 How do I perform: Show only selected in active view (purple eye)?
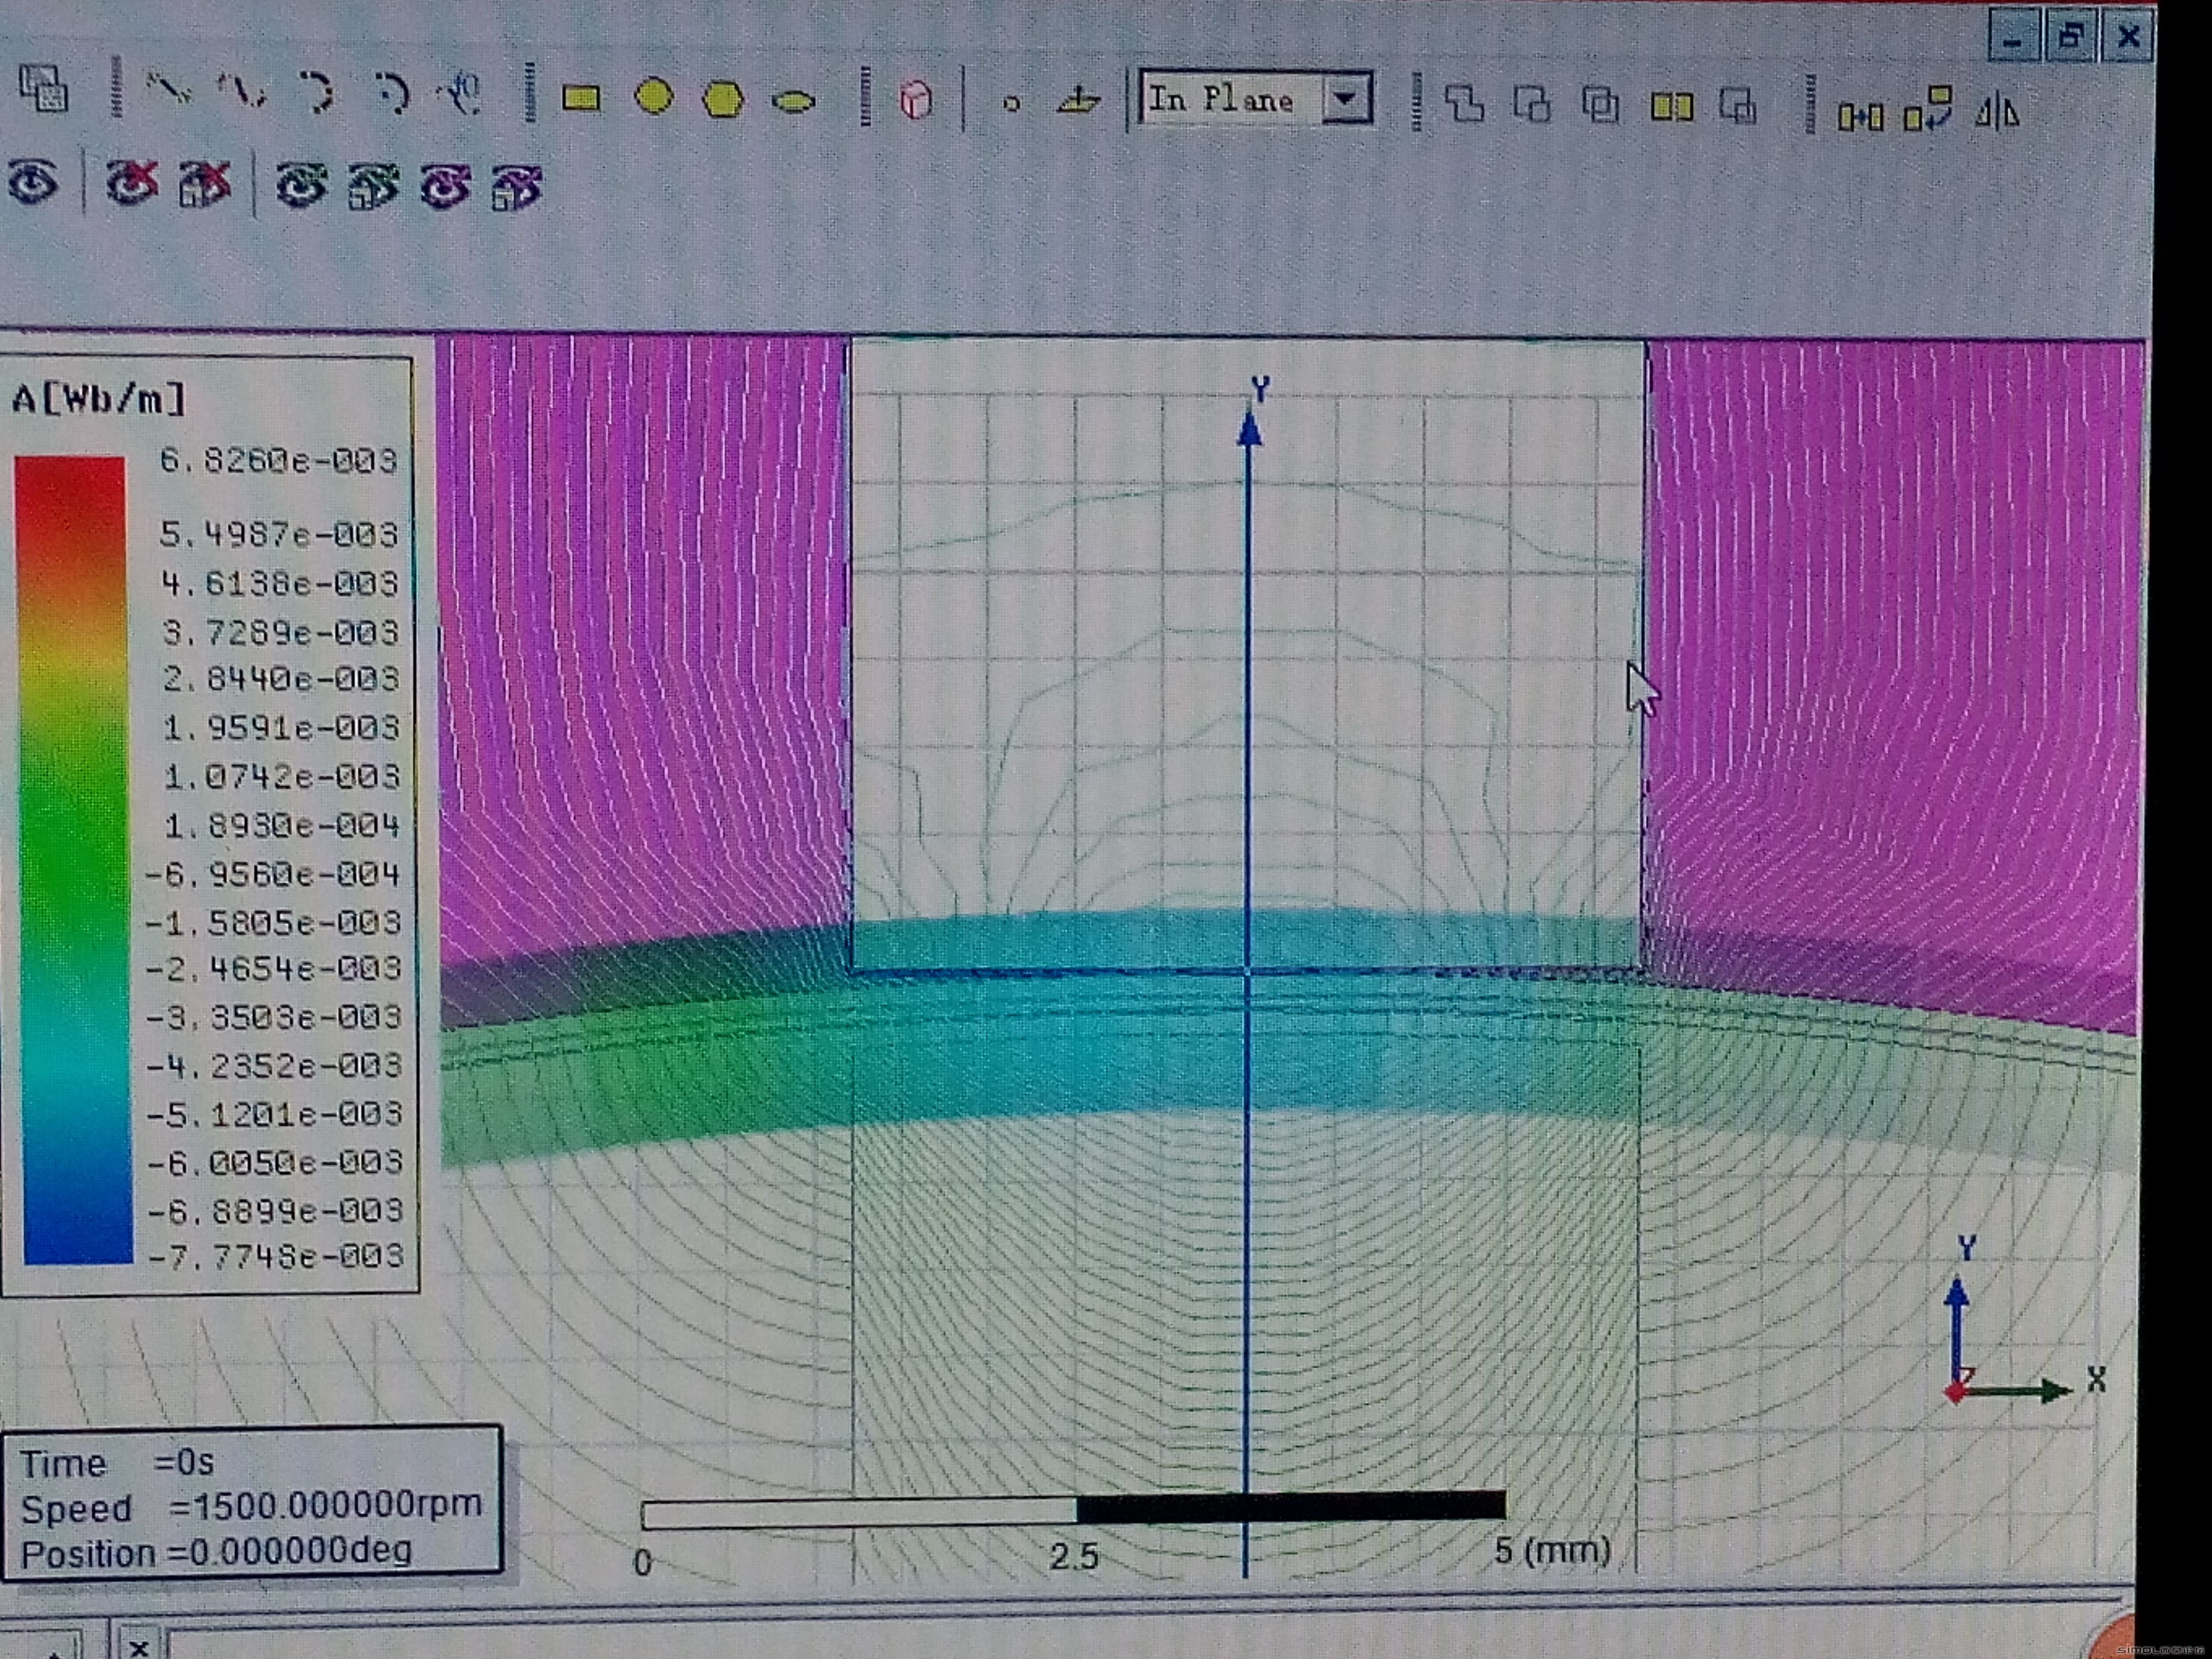[446, 186]
